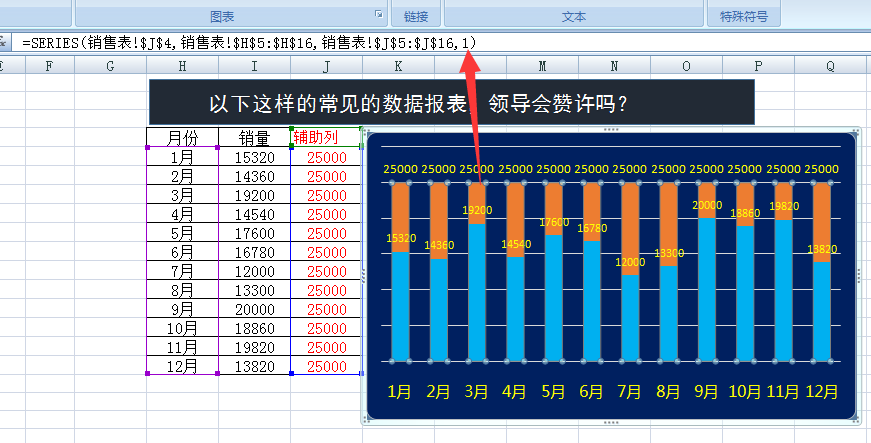Select the red 25000 cell in 1月 row
This screenshot has height=443, width=871.
tap(326, 158)
